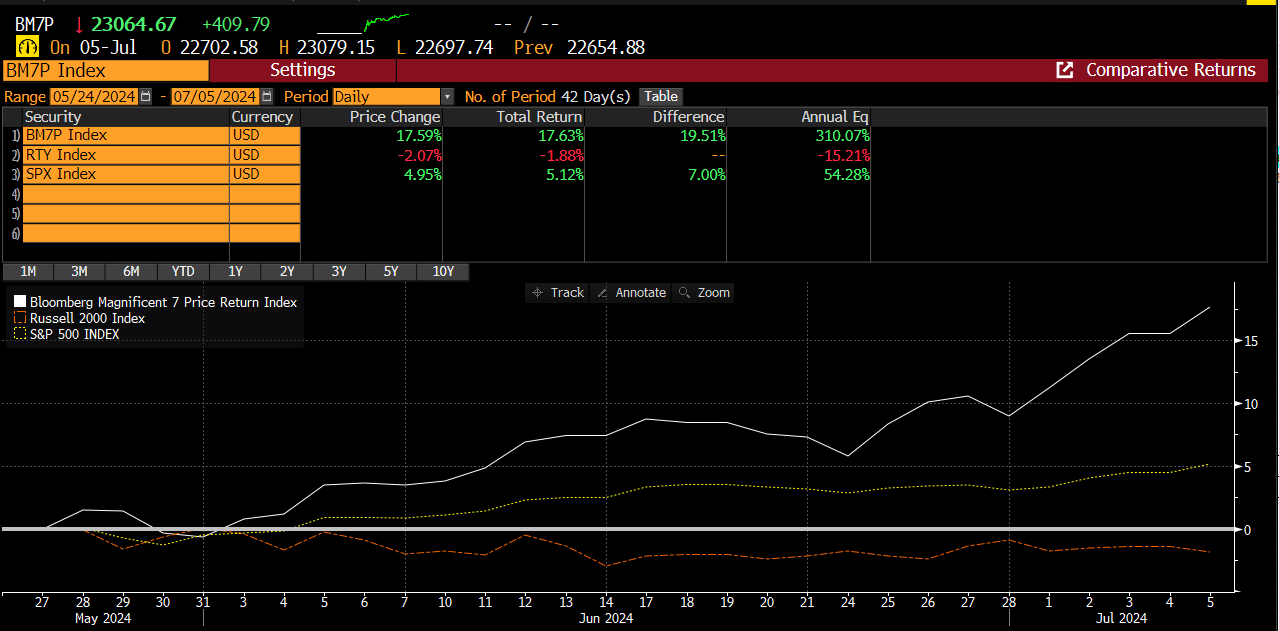Click the Comparative Returns title

[1171, 70]
